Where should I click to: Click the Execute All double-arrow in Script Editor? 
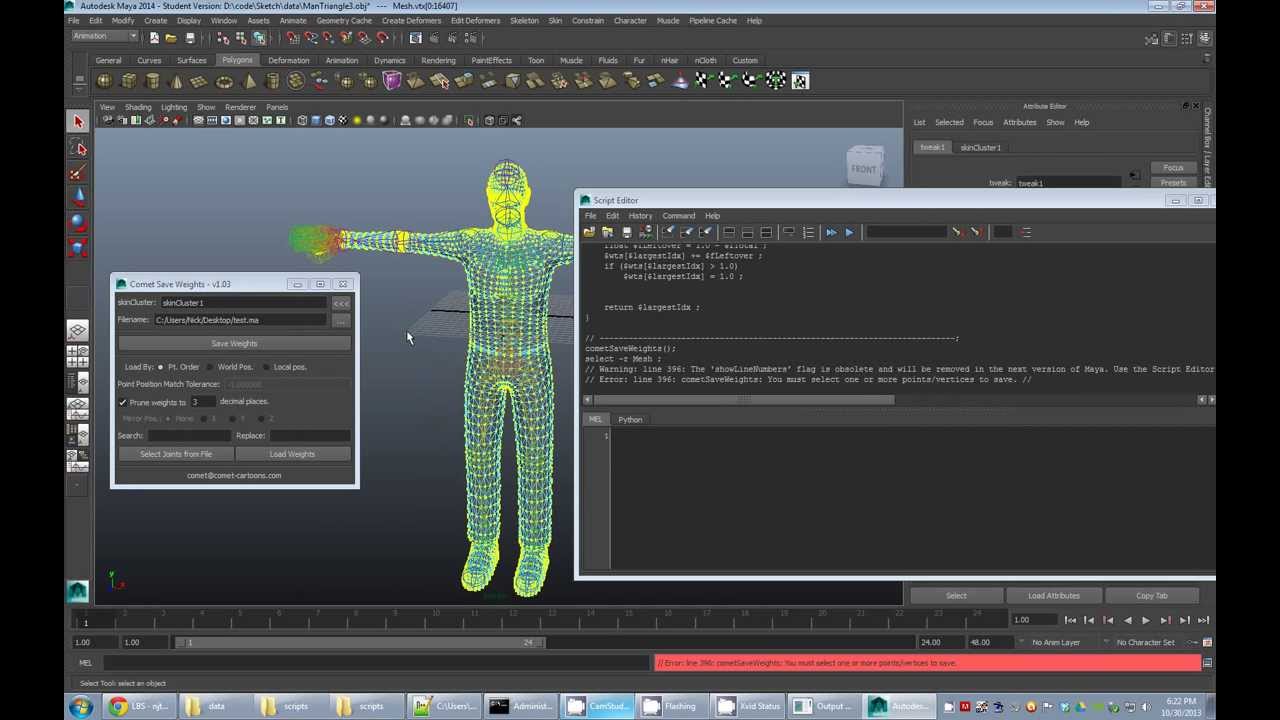tap(830, 232)
